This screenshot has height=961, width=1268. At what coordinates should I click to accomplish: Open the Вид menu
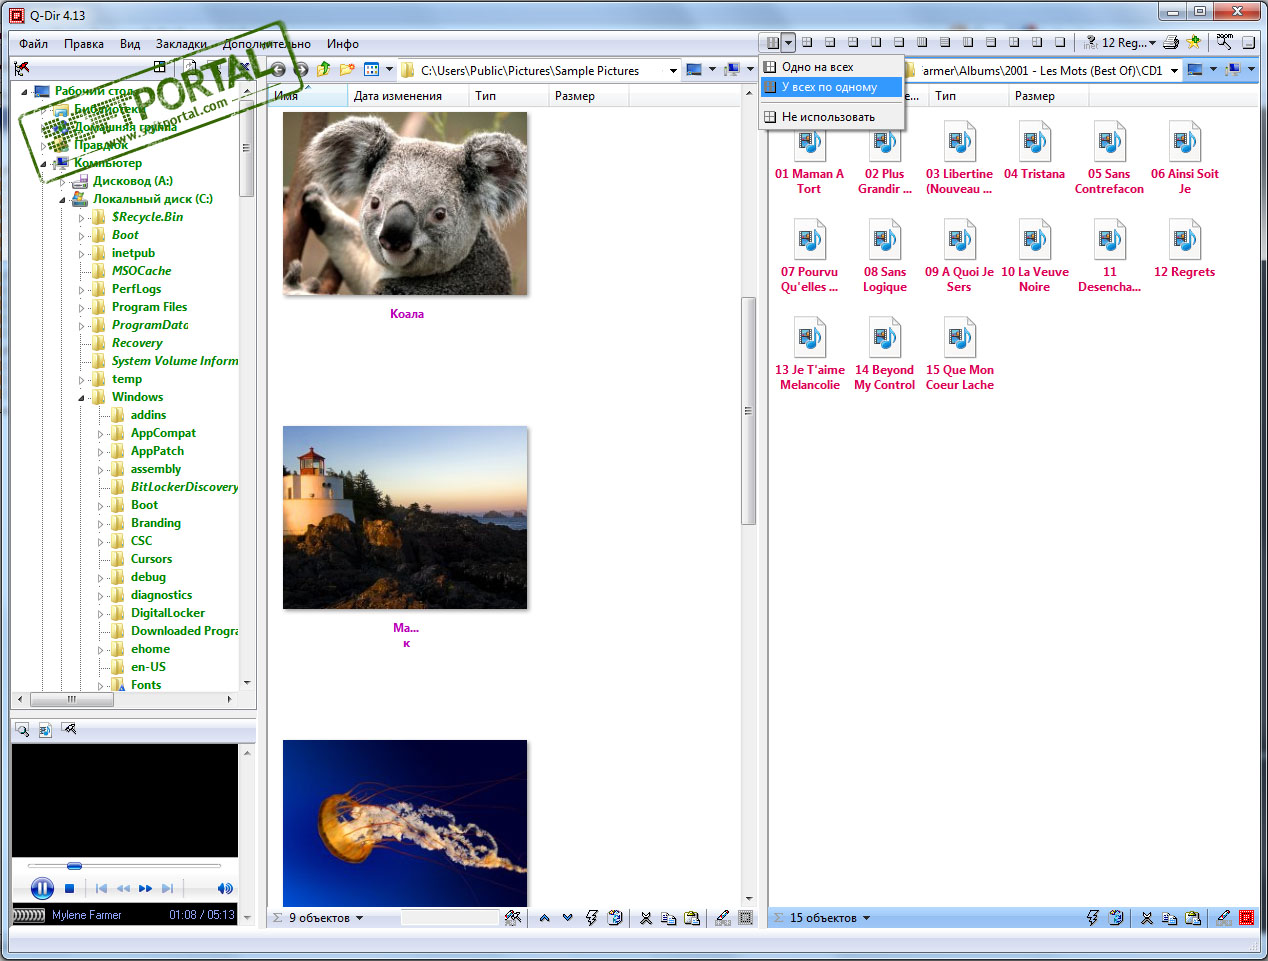click(x=130, y=43)
